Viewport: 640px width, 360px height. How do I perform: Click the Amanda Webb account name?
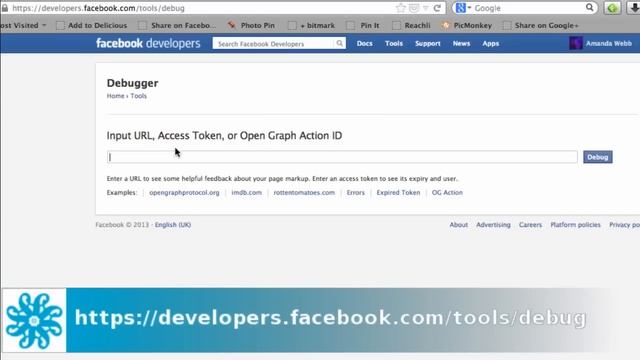point(609,43)
